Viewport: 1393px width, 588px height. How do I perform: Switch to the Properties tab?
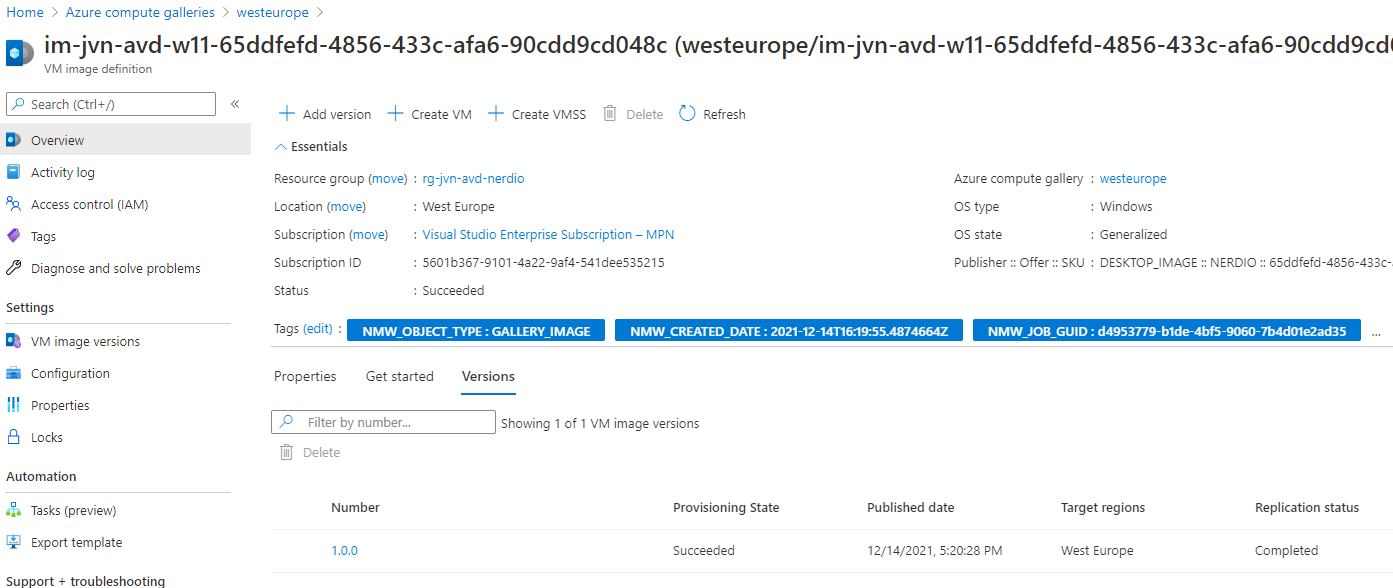pos(305,376)
